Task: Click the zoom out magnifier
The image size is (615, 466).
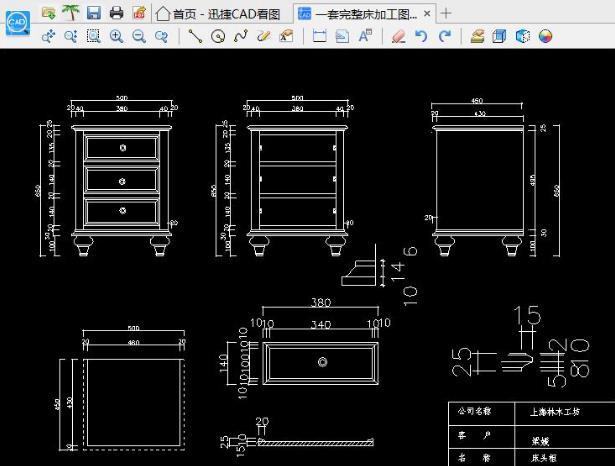Action: 139,36
